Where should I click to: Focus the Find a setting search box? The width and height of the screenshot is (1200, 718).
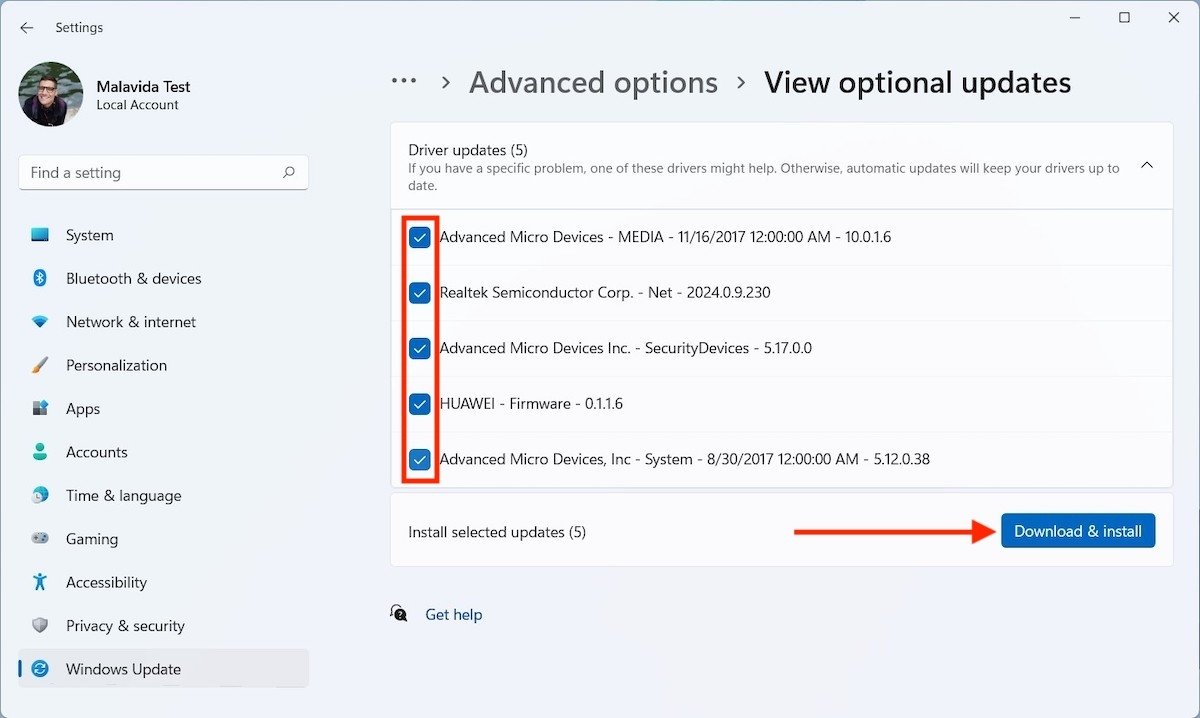[x=163, y=173]
